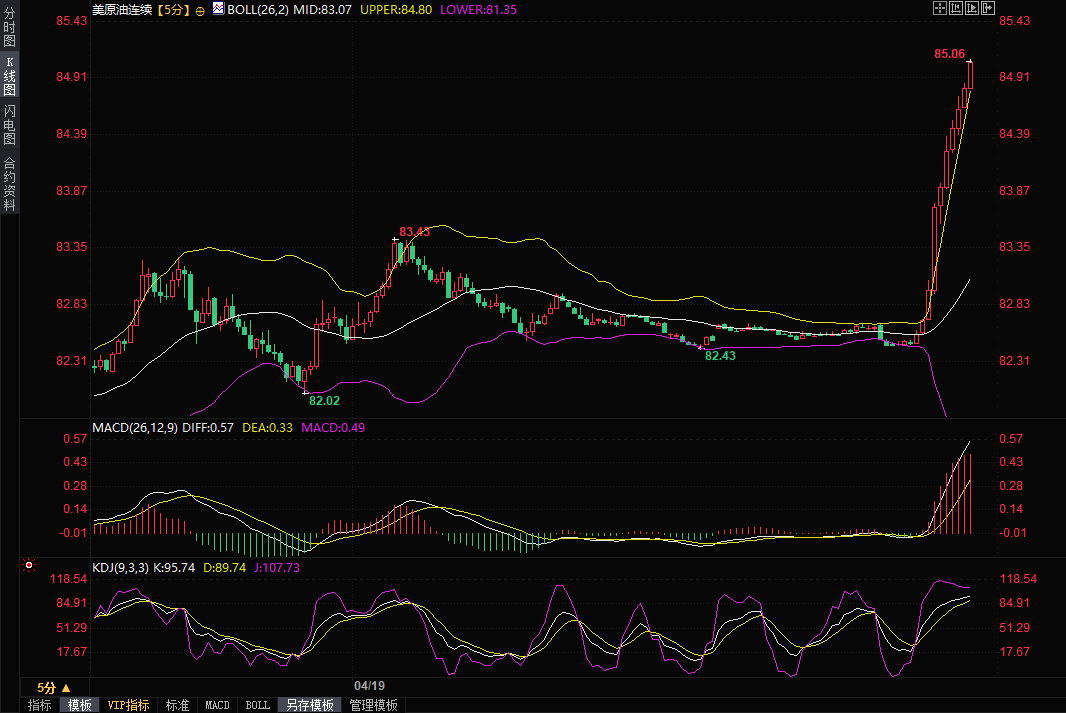The width and height of the screenshot is (1066, 713).
Task: Select the K线图 sidebar tab
Action: pos(9,76)
